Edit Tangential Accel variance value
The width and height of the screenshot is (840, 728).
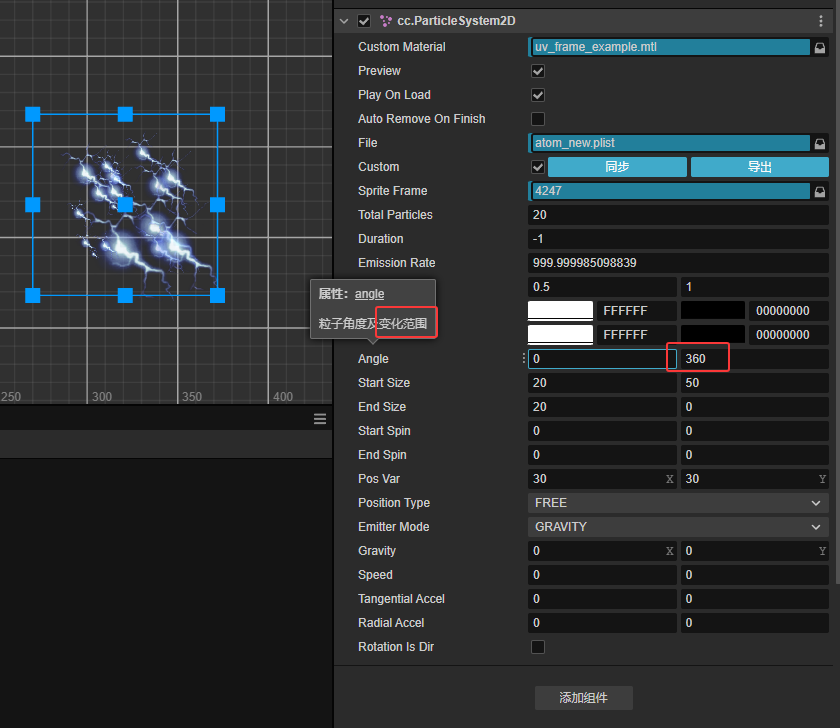click(x=754, y=599)
